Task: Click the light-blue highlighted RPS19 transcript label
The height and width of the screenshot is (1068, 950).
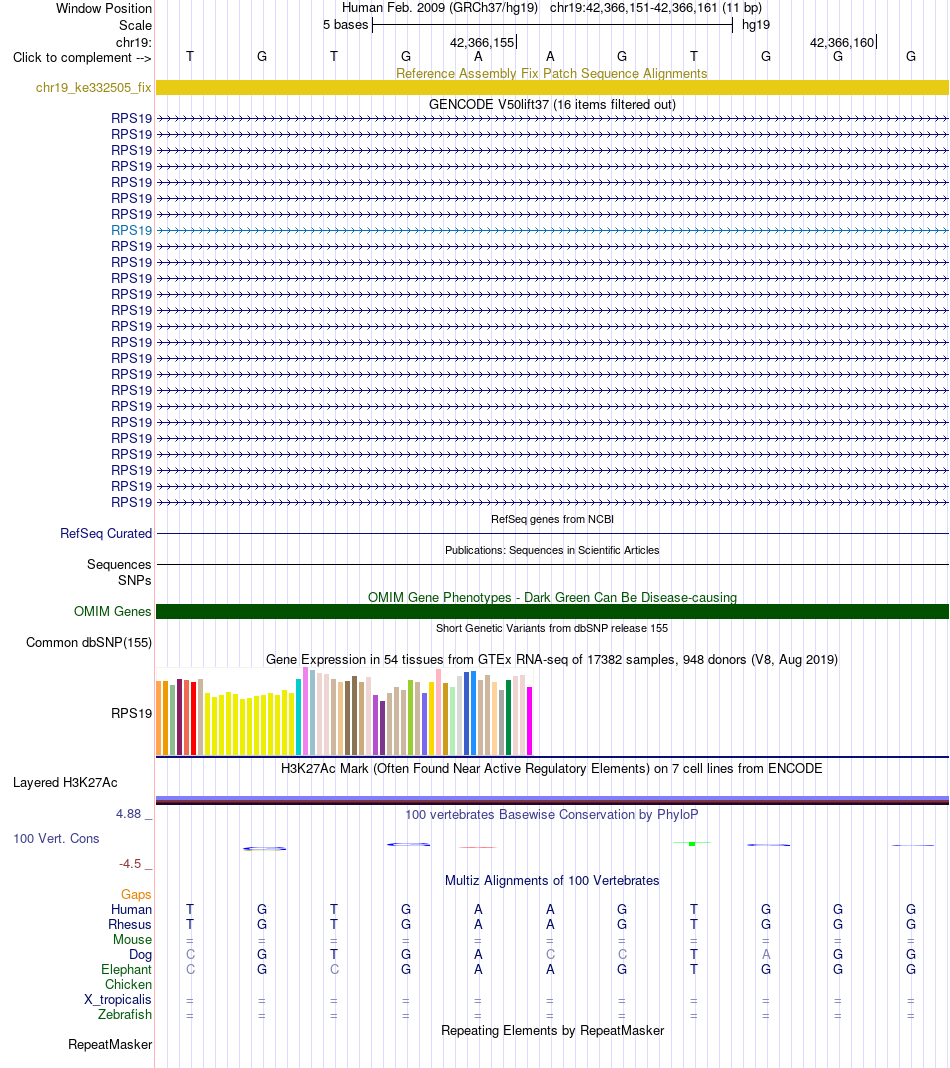Action: click(x=131, y=230)
